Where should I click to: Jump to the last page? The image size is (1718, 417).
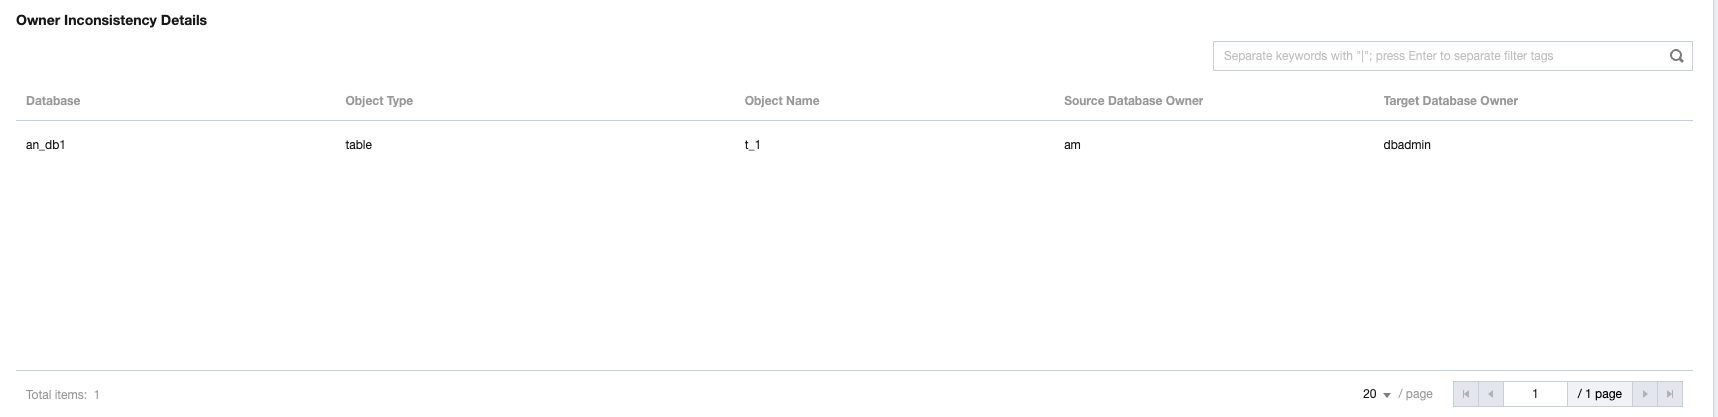[1669, 394]
